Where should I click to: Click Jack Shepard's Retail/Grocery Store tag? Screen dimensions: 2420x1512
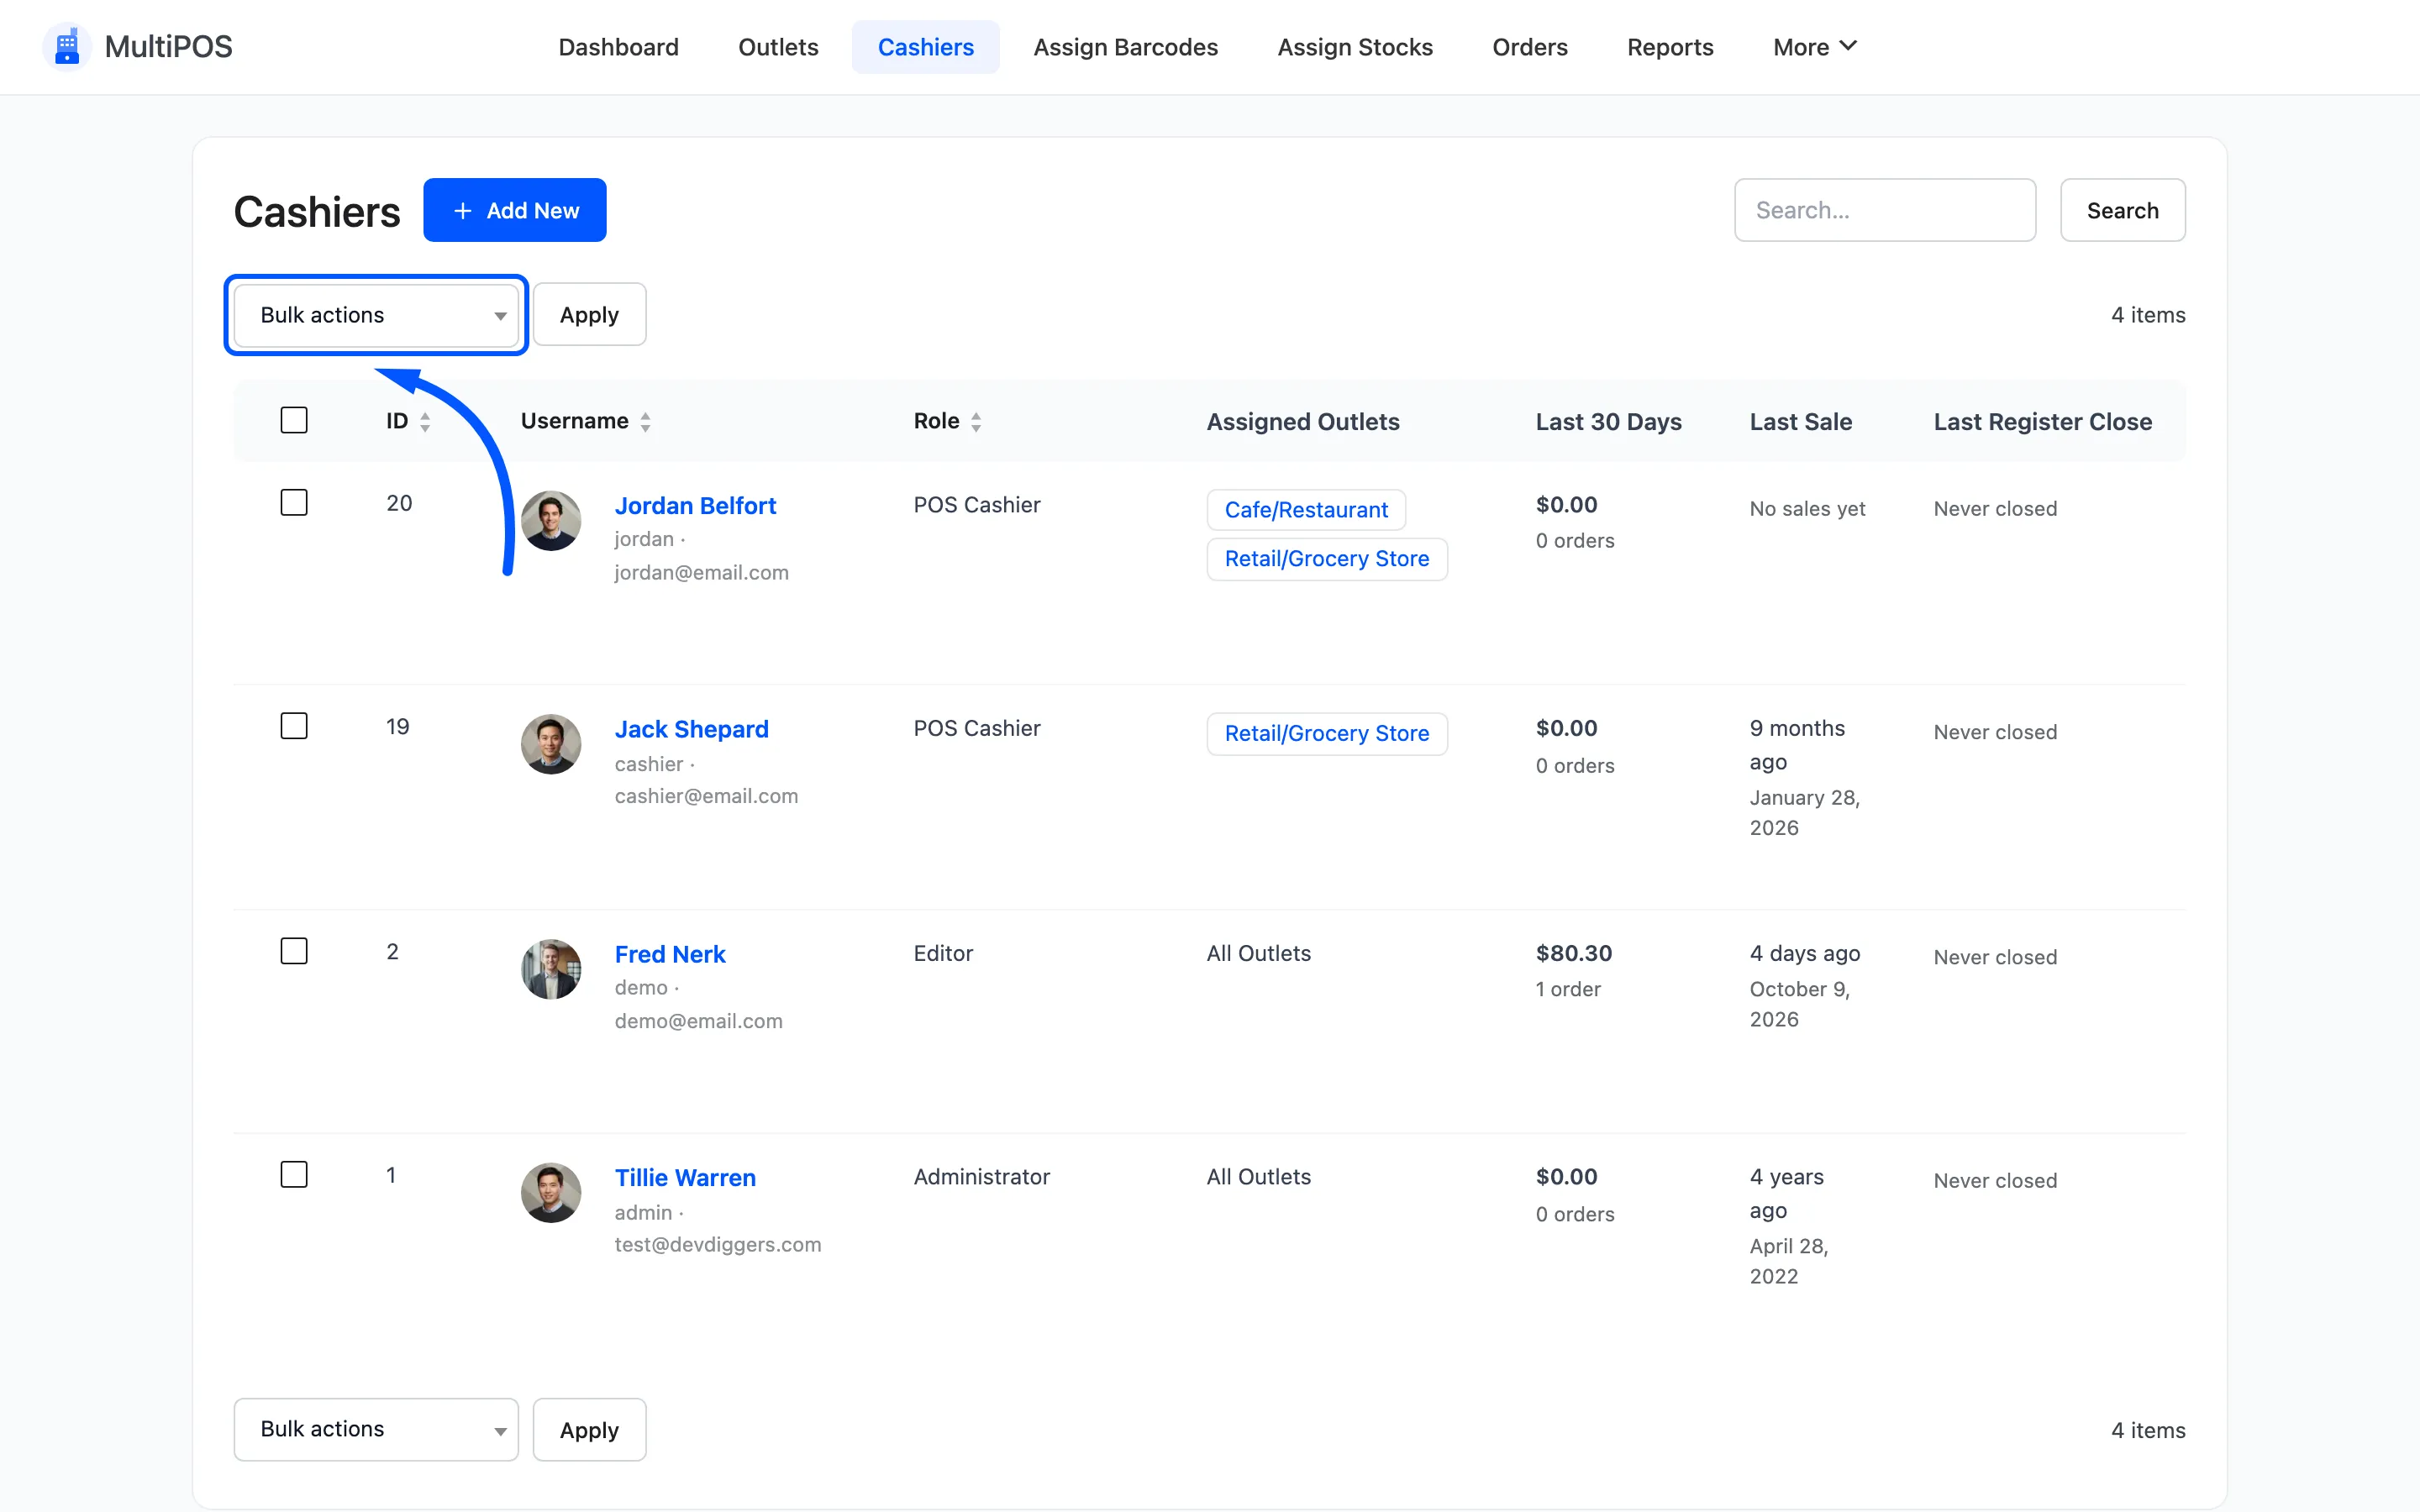[1327, 734]
